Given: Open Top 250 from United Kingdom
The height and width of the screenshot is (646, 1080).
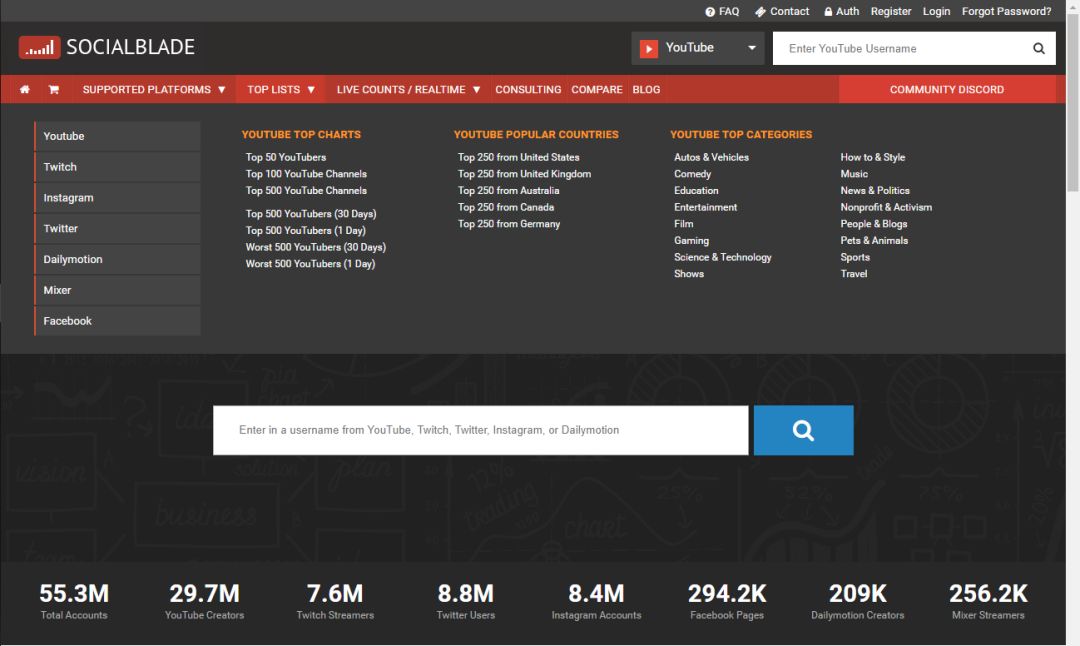Looking at the screenshot, I should click(x=524, y=174).
